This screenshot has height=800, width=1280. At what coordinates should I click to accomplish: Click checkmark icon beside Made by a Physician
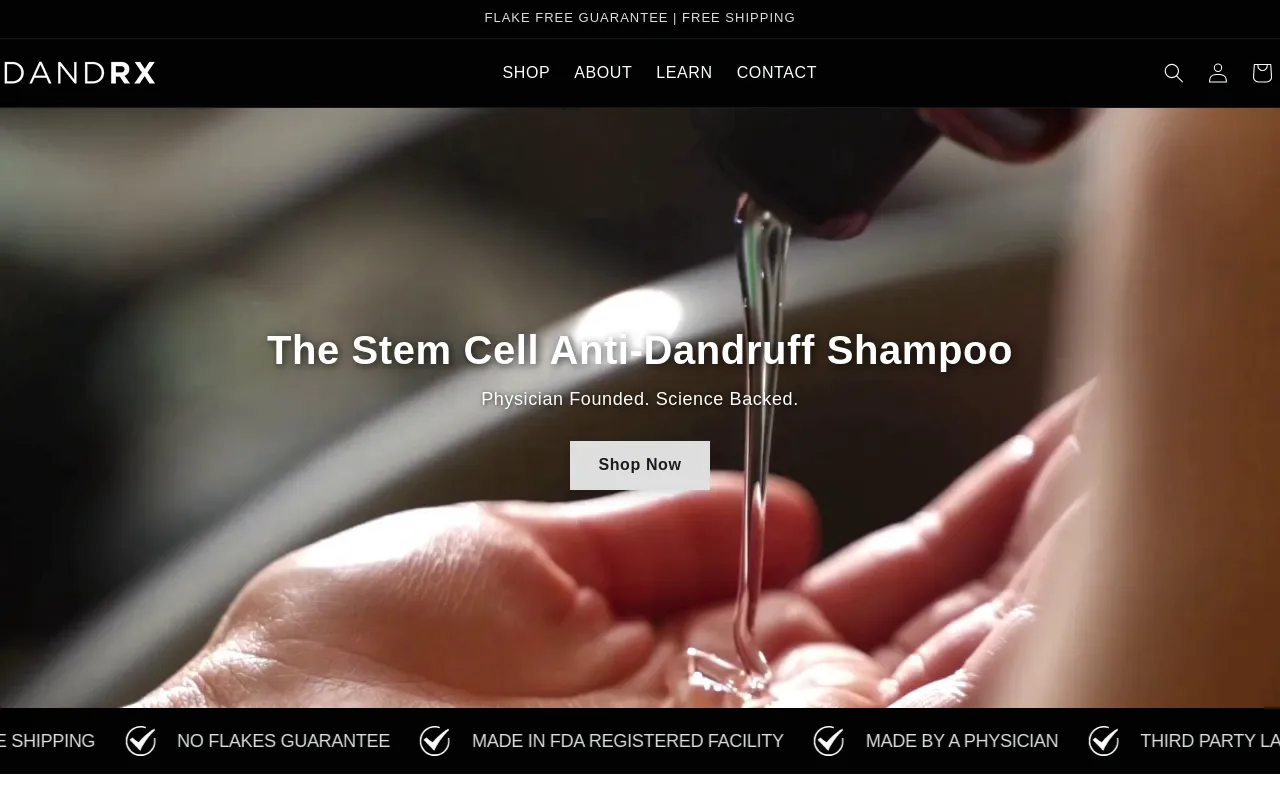tap(829, 741)
